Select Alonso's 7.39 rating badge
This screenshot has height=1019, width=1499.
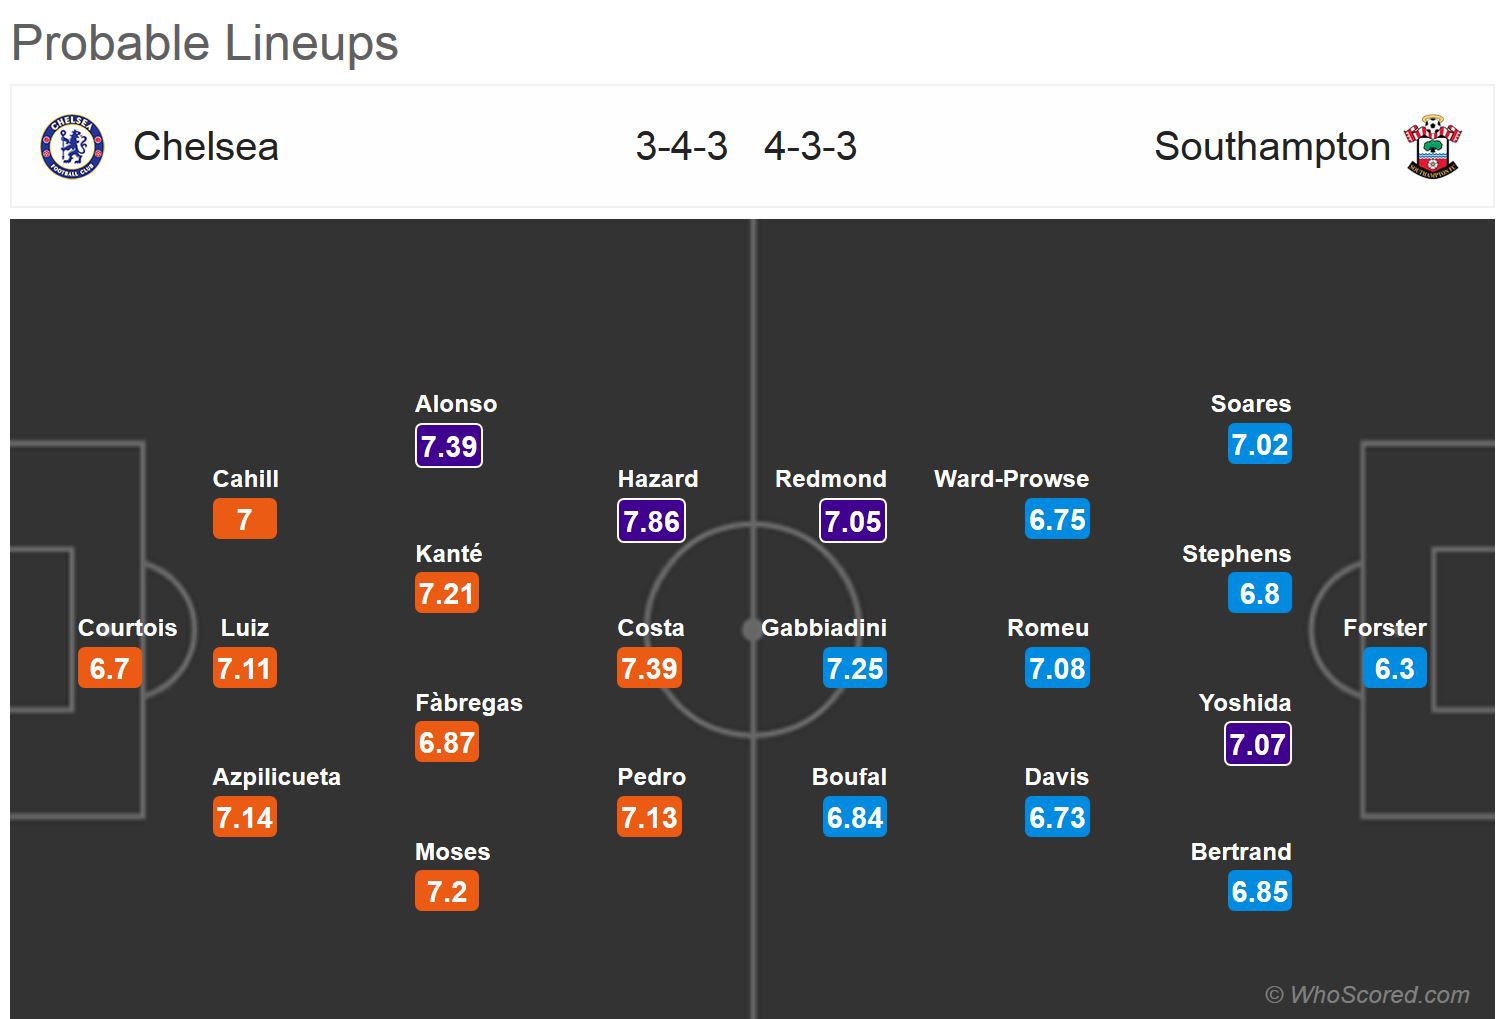(x=449, y=446)
